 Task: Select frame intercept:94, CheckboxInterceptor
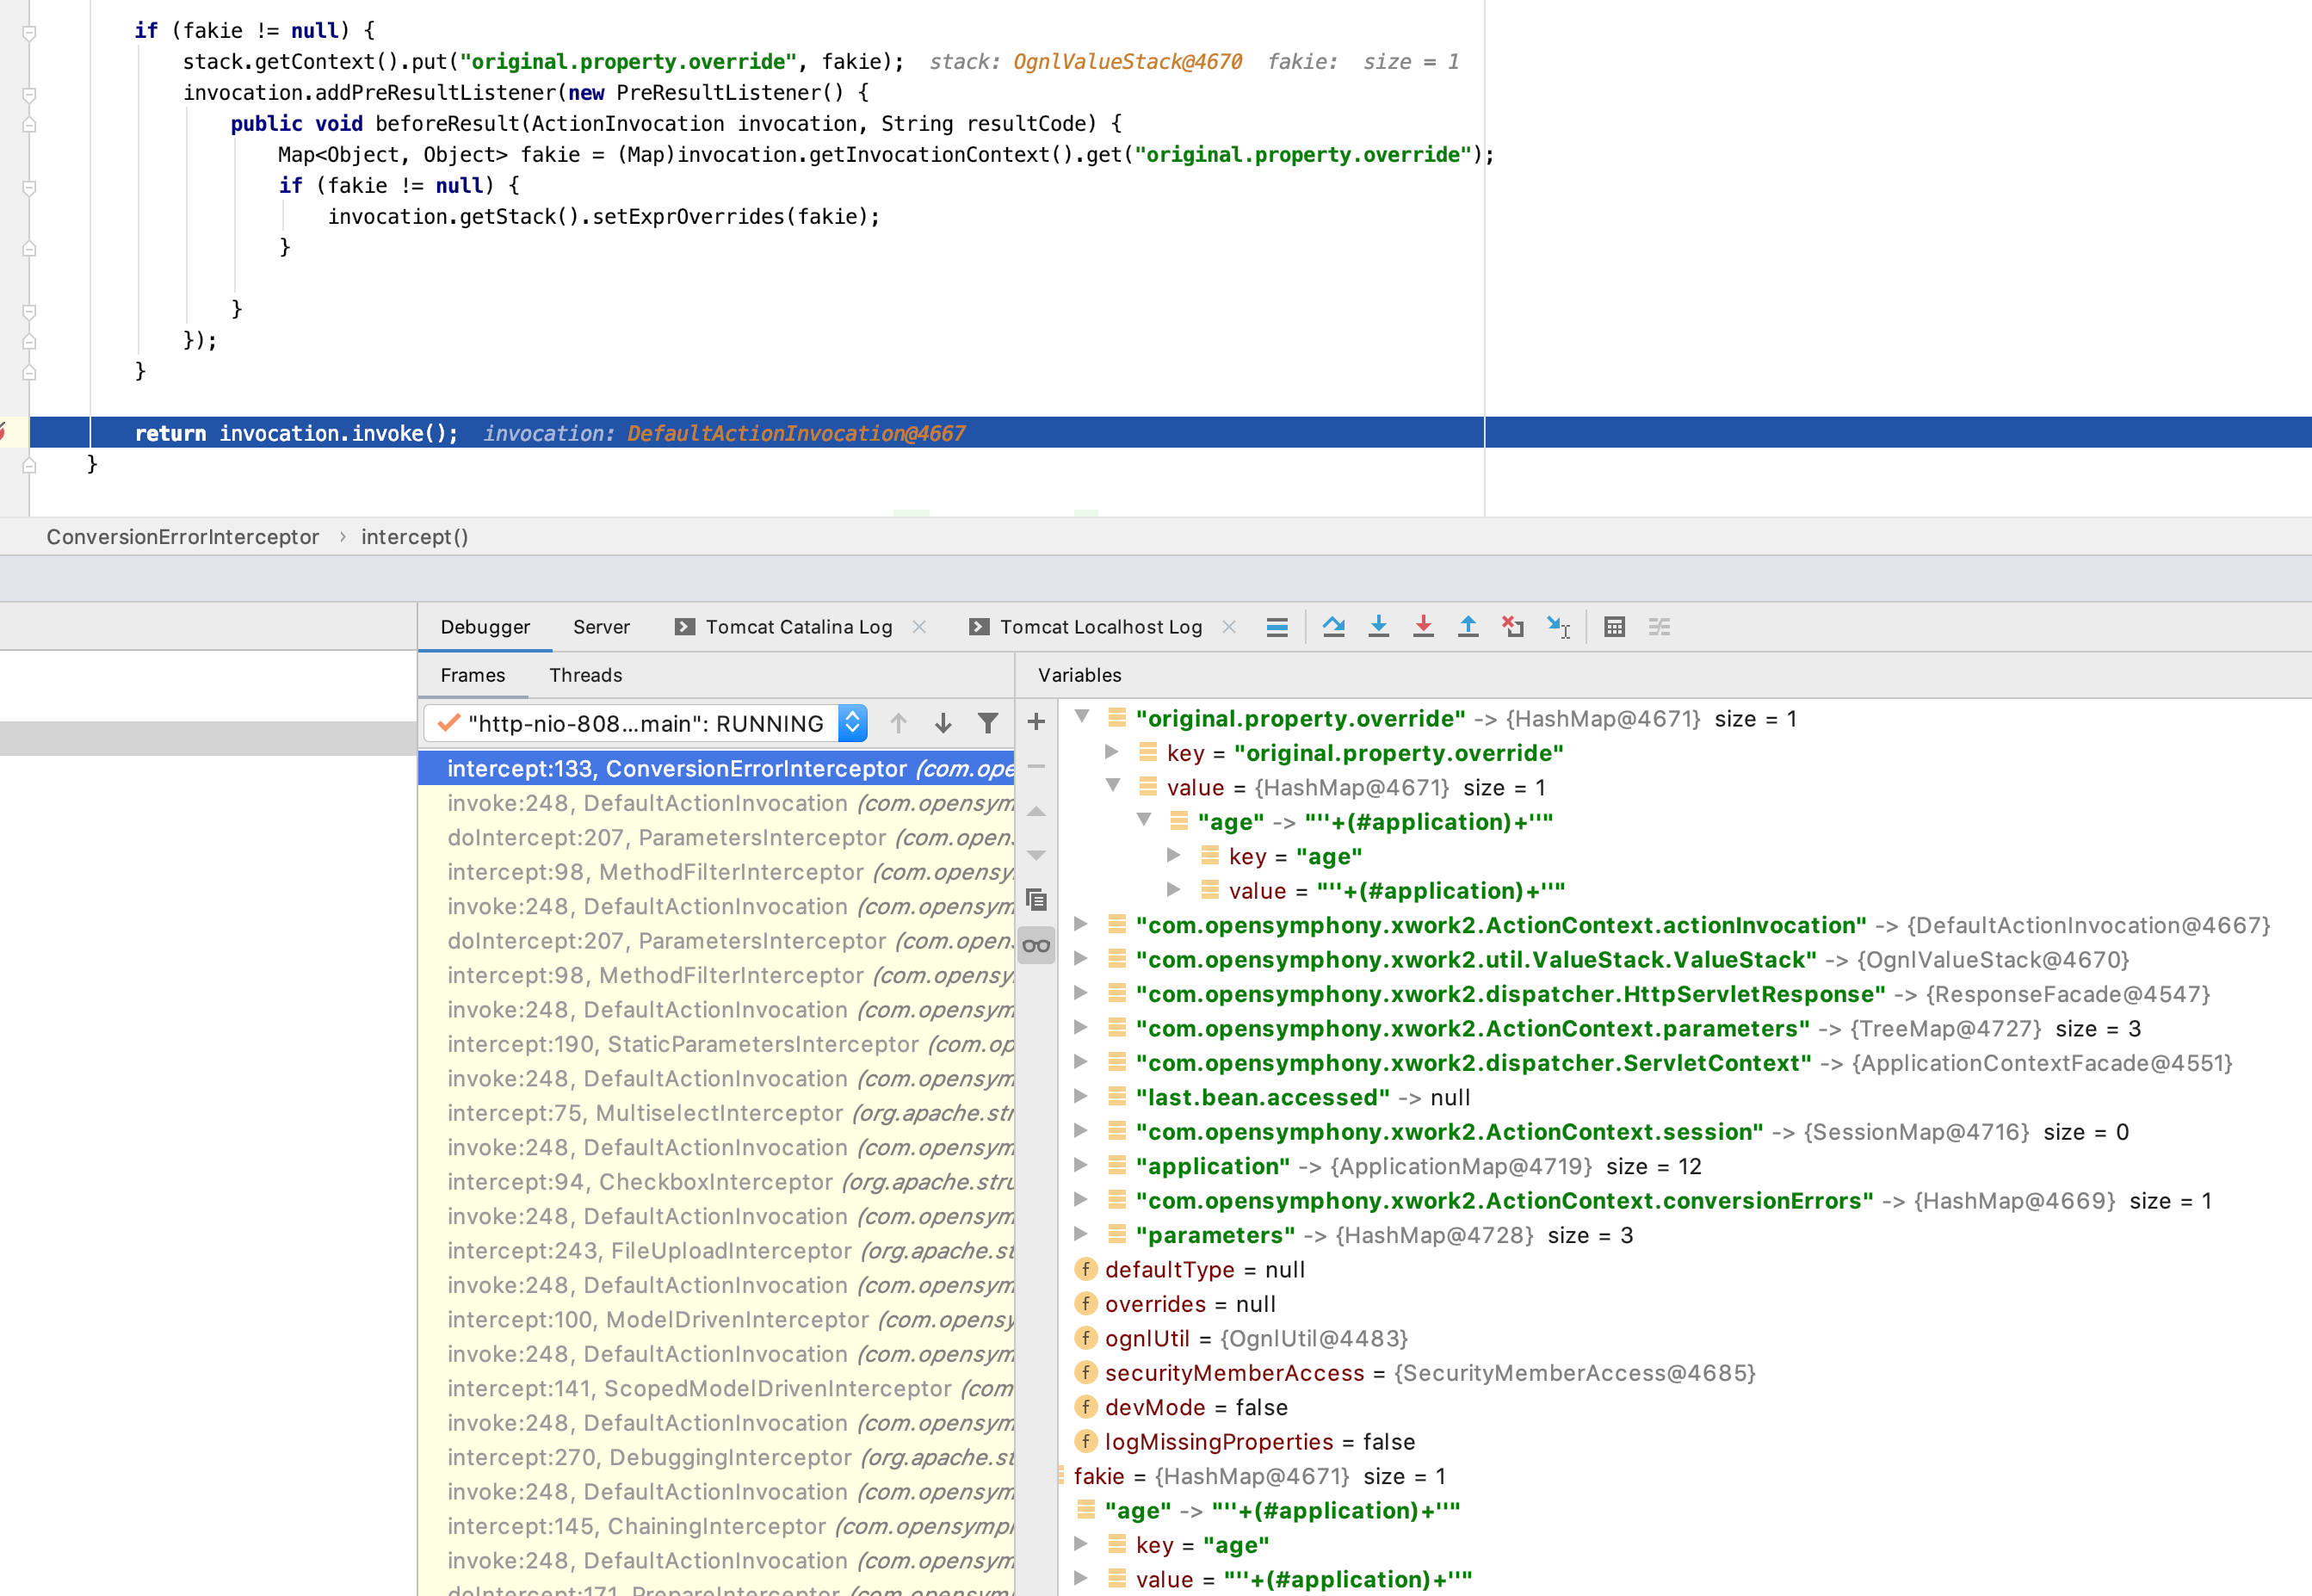[716, 1182]
